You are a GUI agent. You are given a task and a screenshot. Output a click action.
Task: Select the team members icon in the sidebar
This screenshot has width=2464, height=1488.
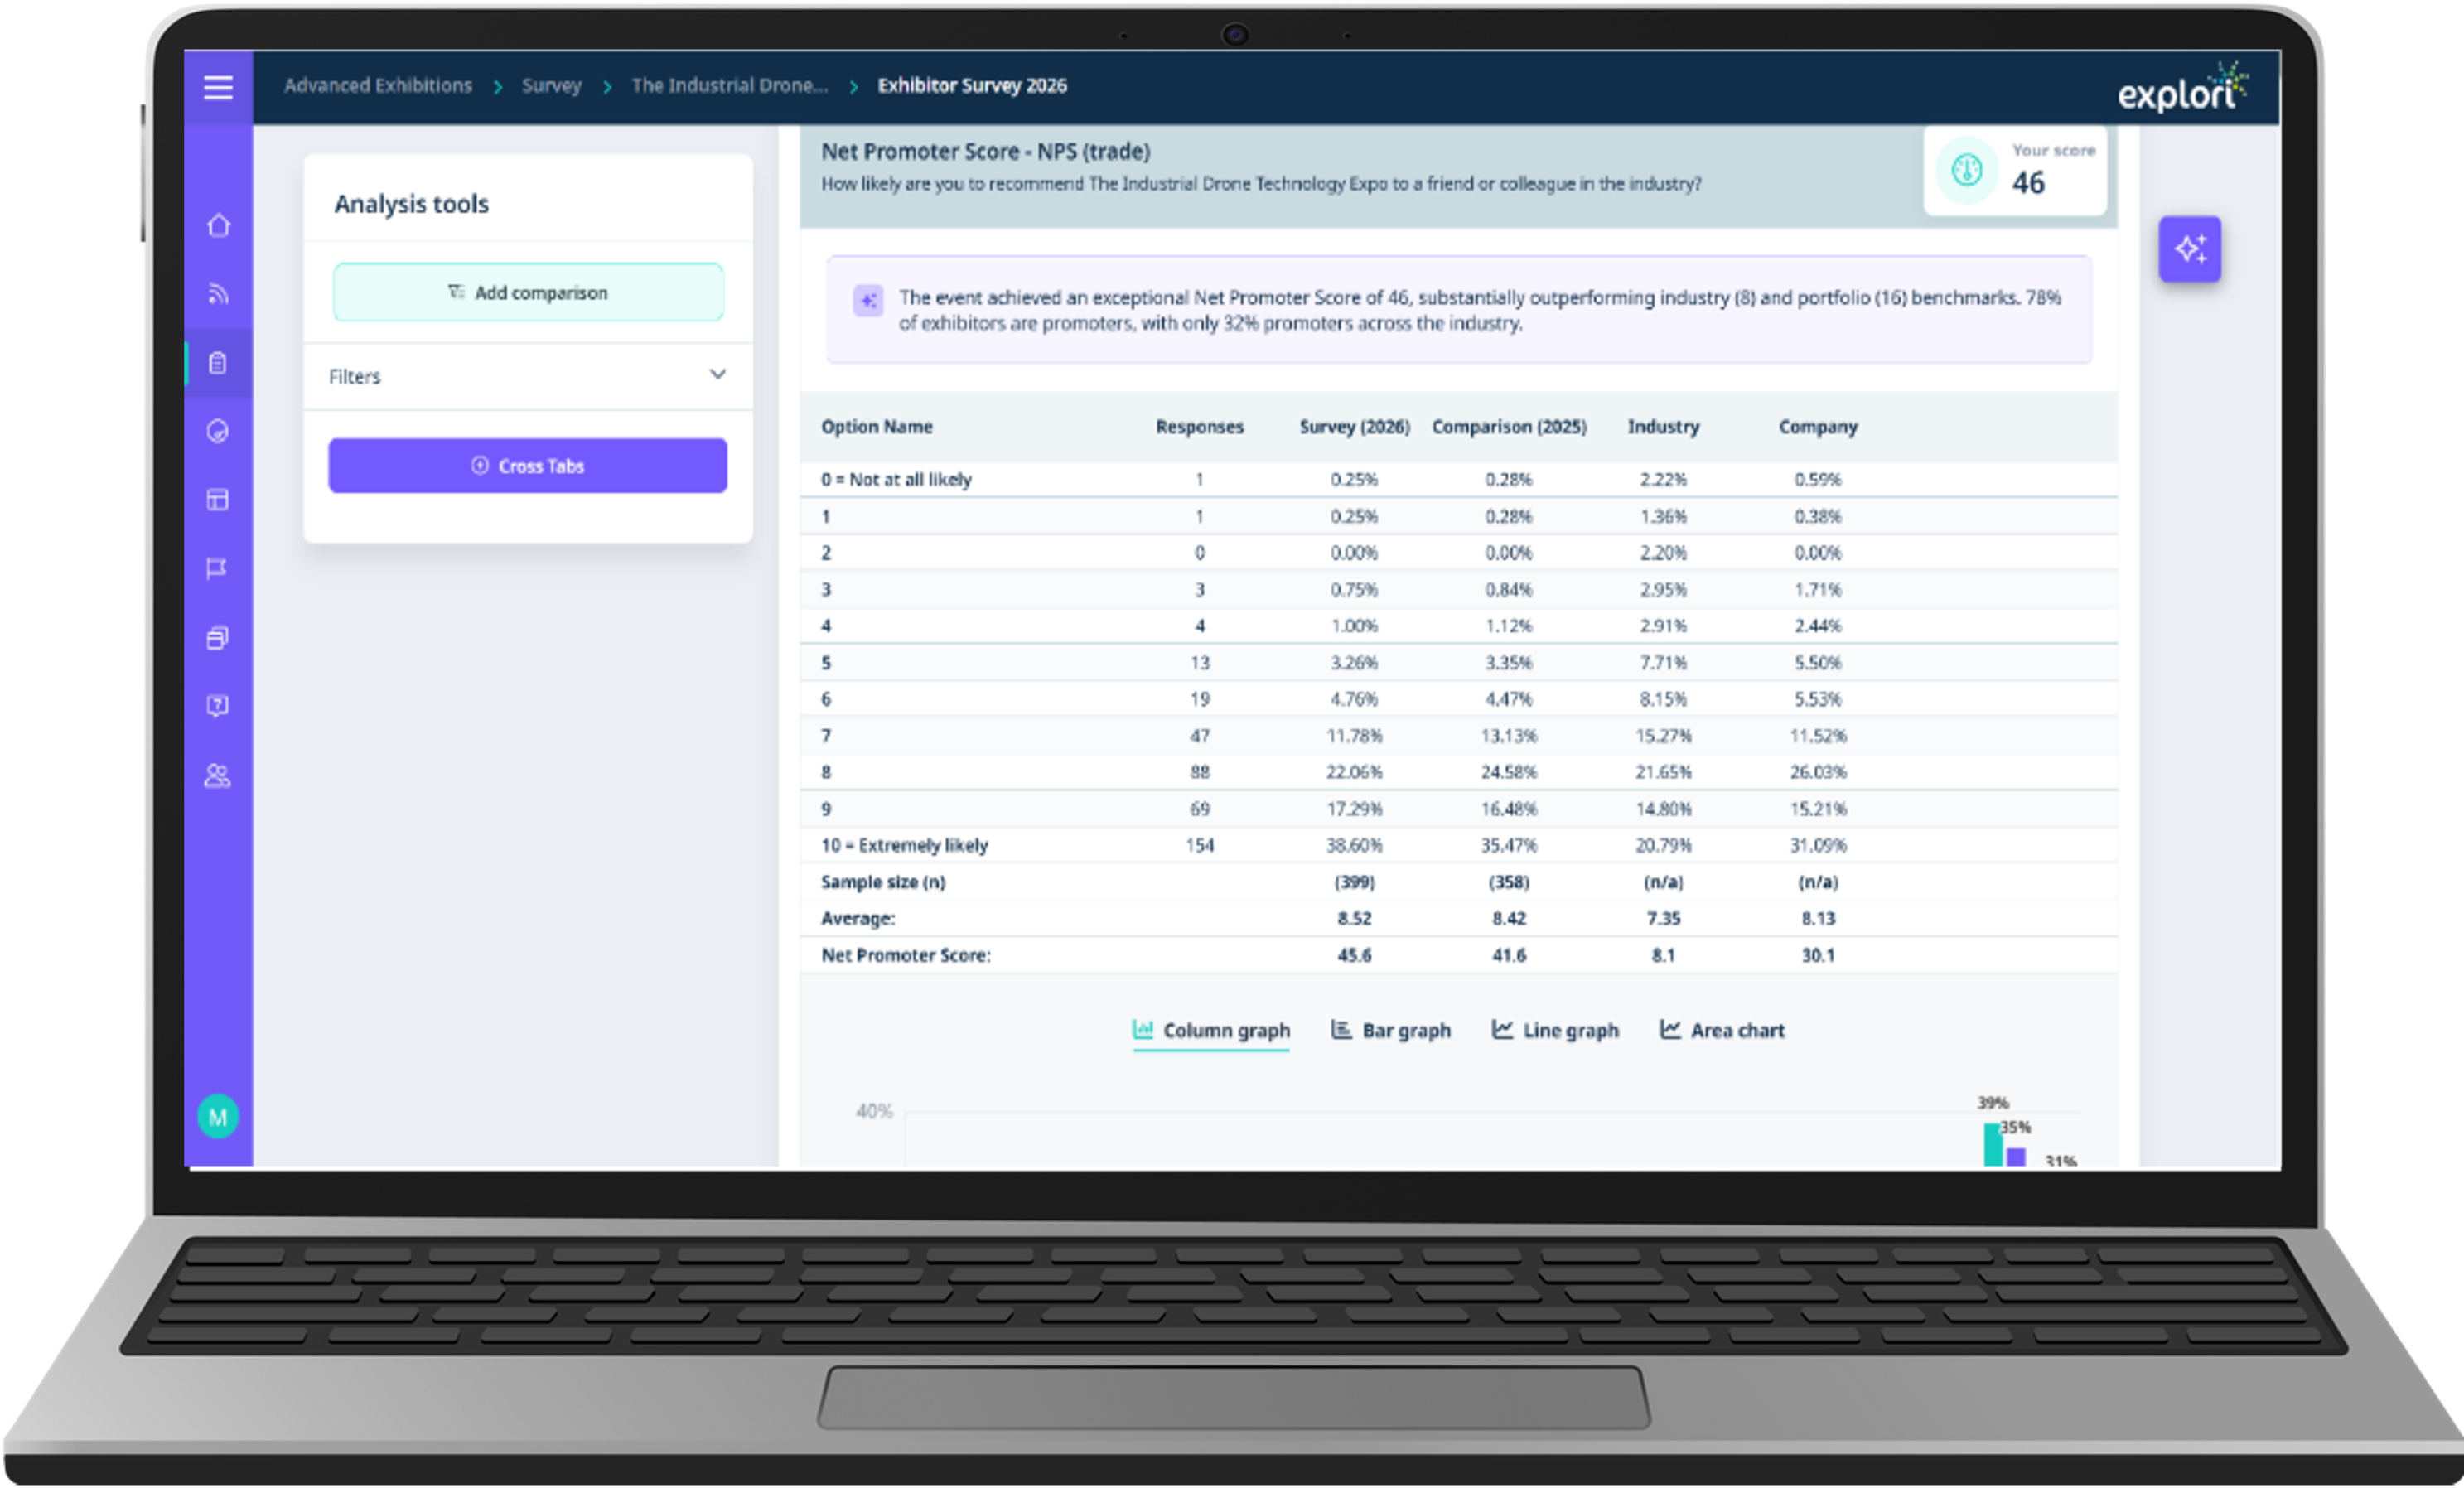[x=218, y=775]
